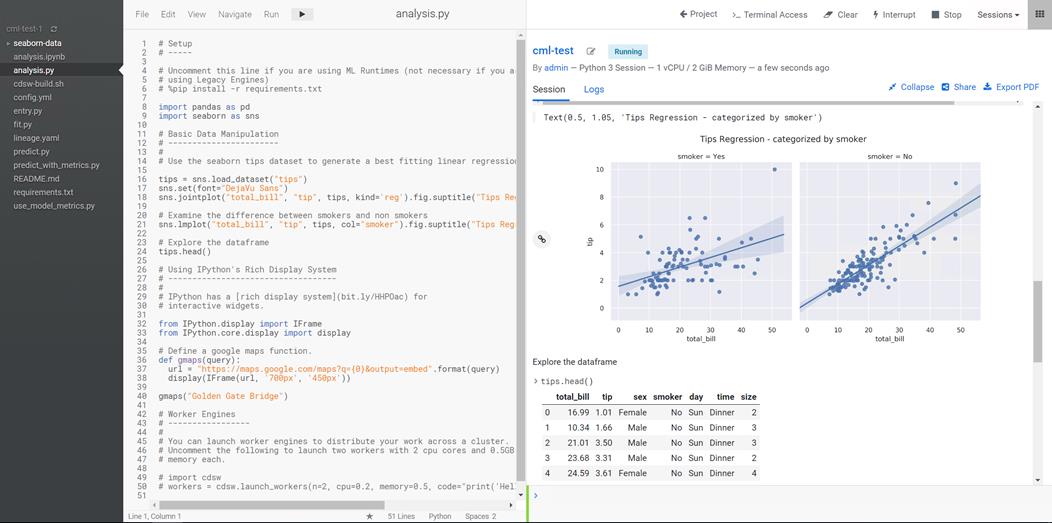The height and width of the screenshot is (523, 1052).
Task: Open predict.py file
Action: tap(32, 152)
